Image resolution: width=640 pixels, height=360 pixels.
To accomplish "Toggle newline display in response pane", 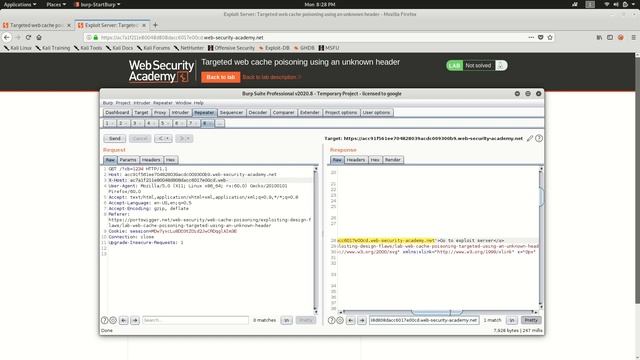I will (512, 320).
